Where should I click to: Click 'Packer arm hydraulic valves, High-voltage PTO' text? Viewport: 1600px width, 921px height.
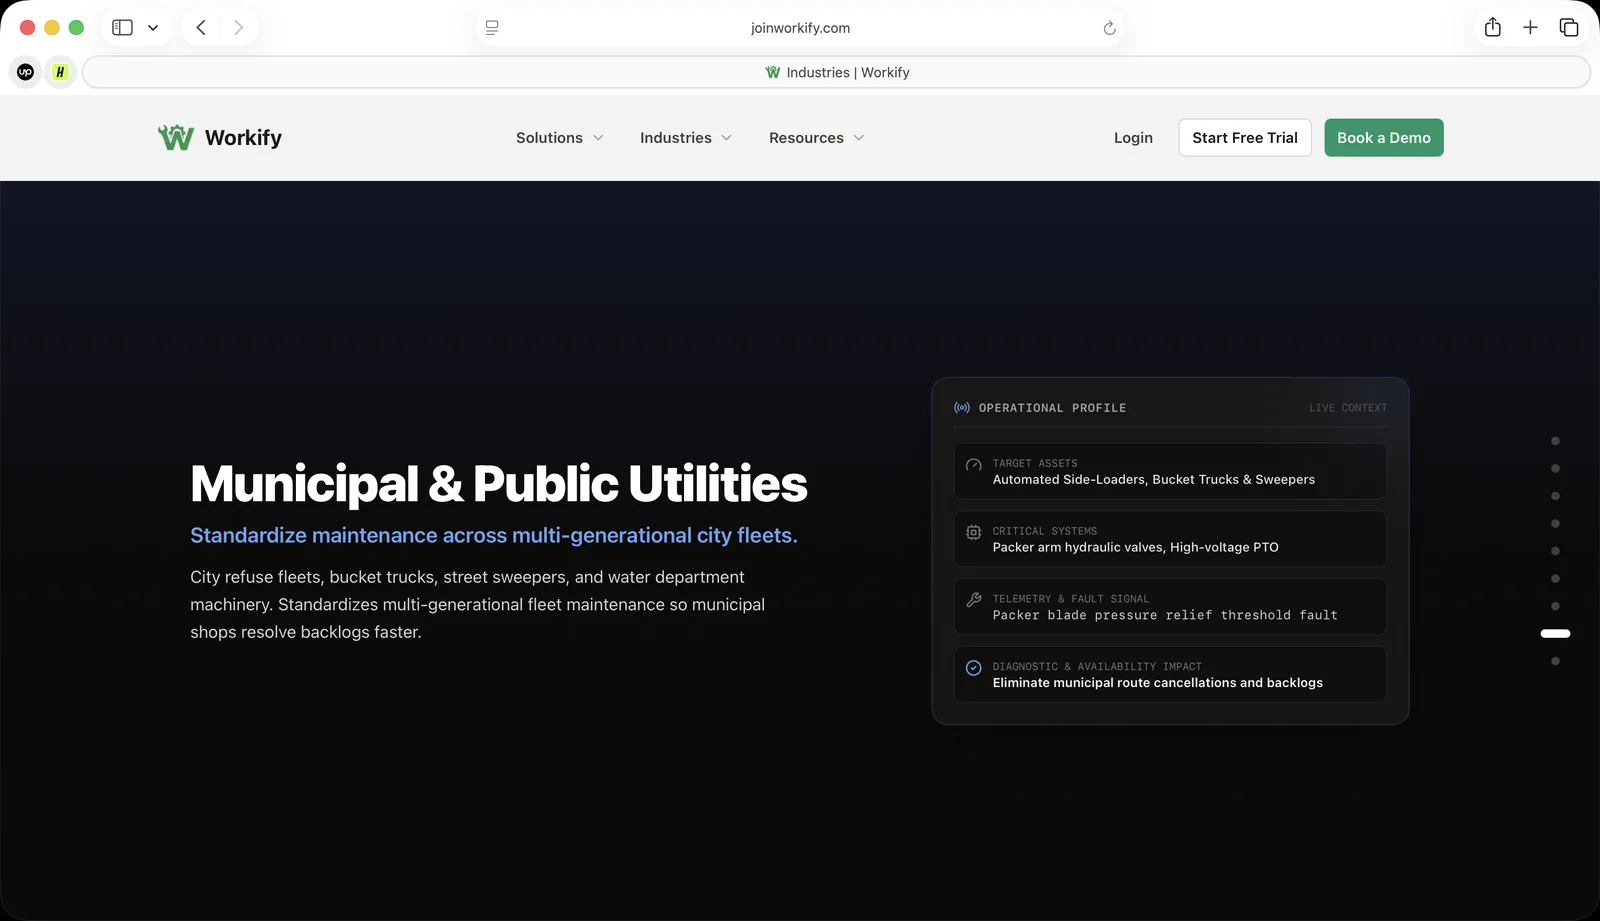pyautogui.click(x=1136, y=548)
